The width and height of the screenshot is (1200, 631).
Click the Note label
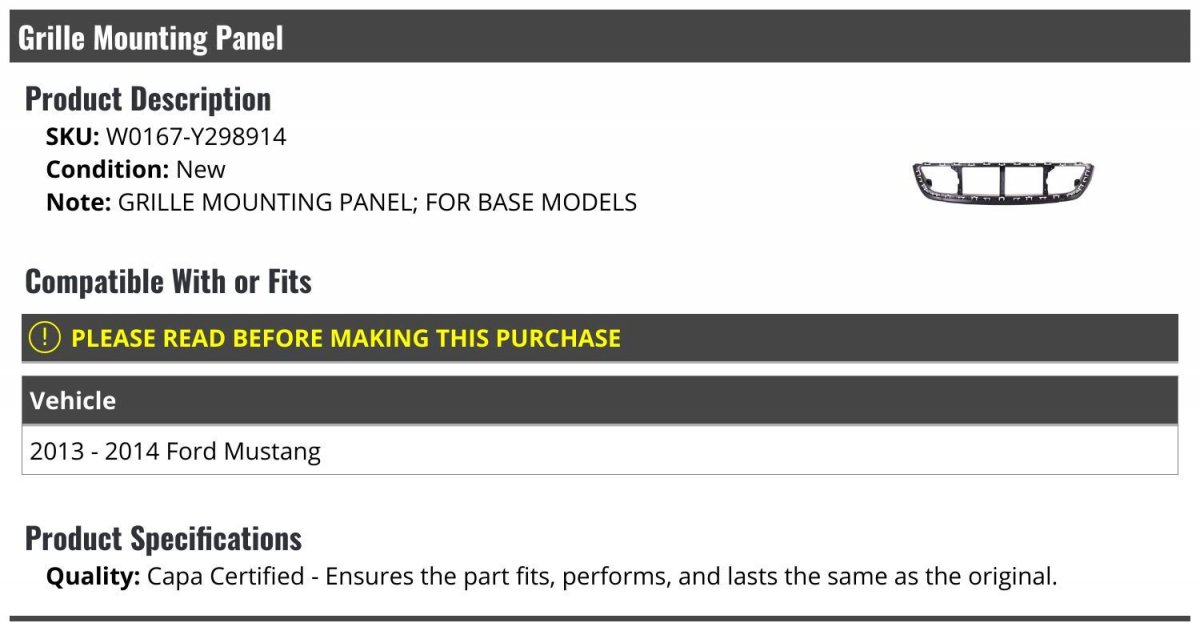tap(78, 202)
